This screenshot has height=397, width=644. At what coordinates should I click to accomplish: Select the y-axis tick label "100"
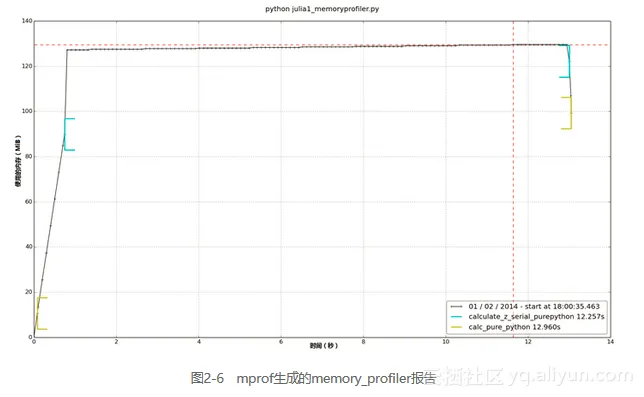pos(27,111)
